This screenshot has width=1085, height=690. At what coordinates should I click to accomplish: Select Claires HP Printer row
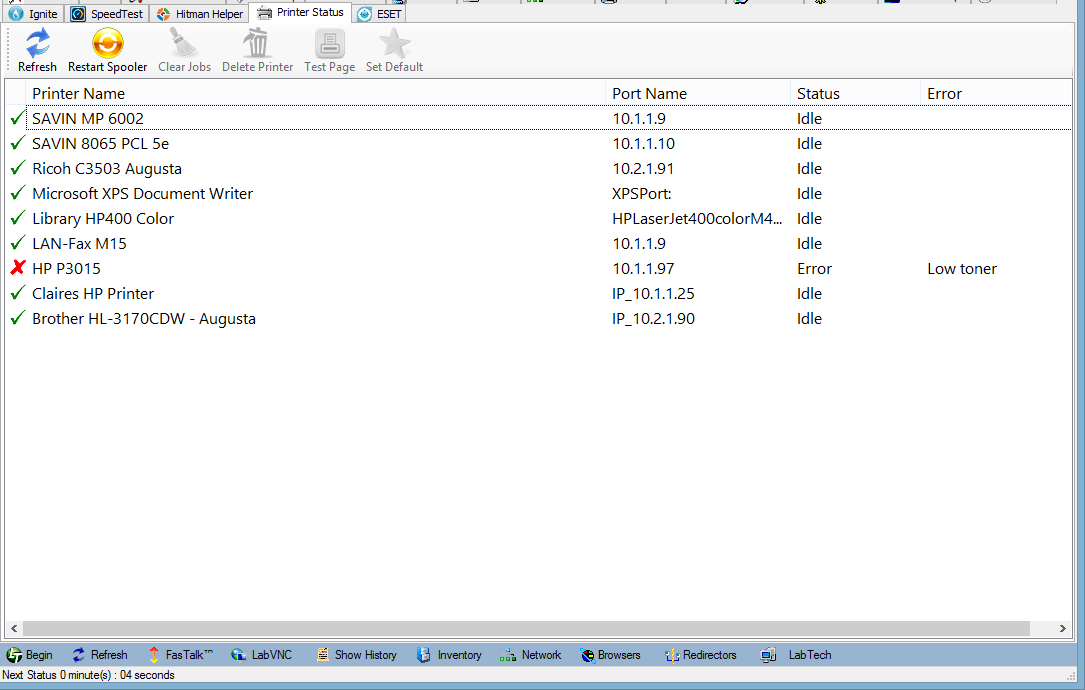pyautogui.click(x=538, y=293)
